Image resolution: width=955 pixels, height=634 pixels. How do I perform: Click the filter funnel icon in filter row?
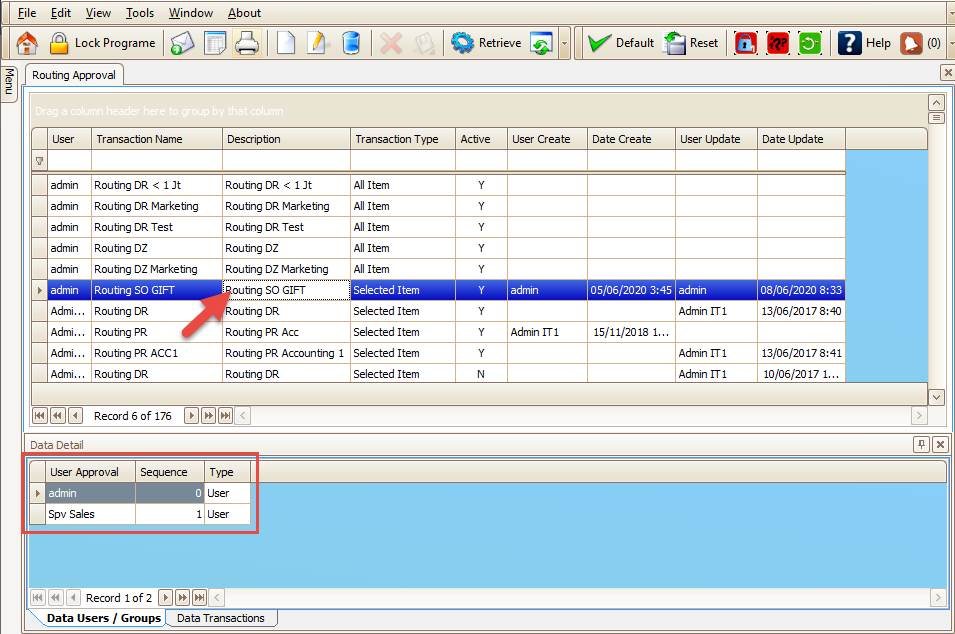pyautogui.click(x=40, y=161)
